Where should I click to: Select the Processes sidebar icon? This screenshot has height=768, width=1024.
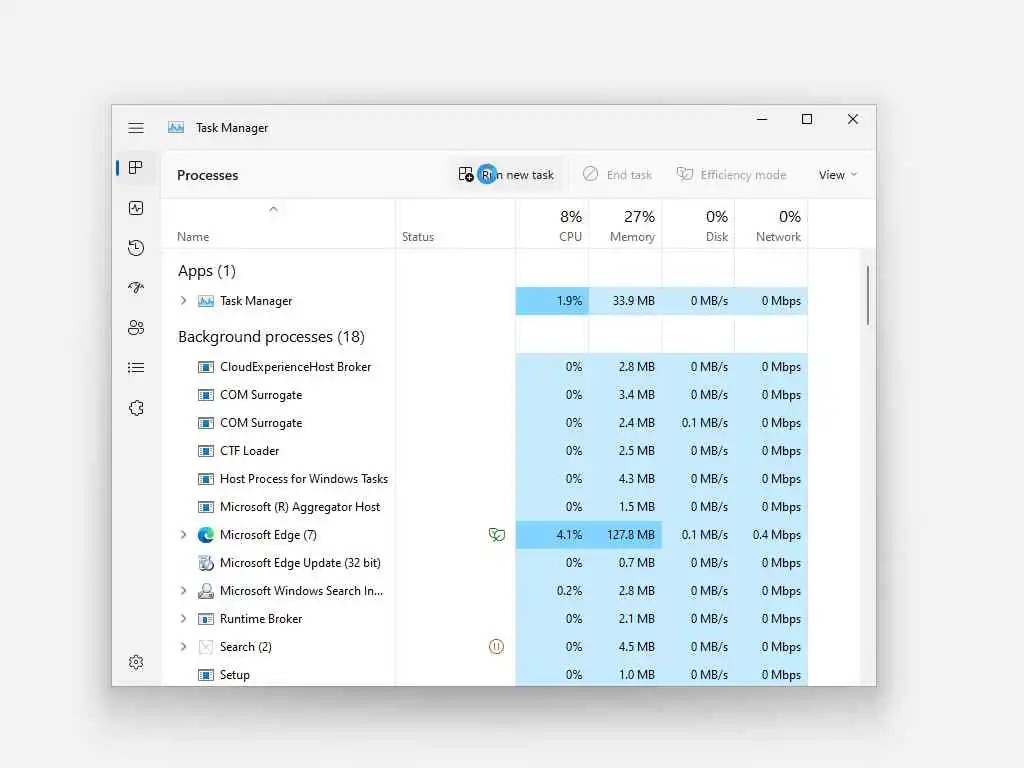[x=136, y=168]
